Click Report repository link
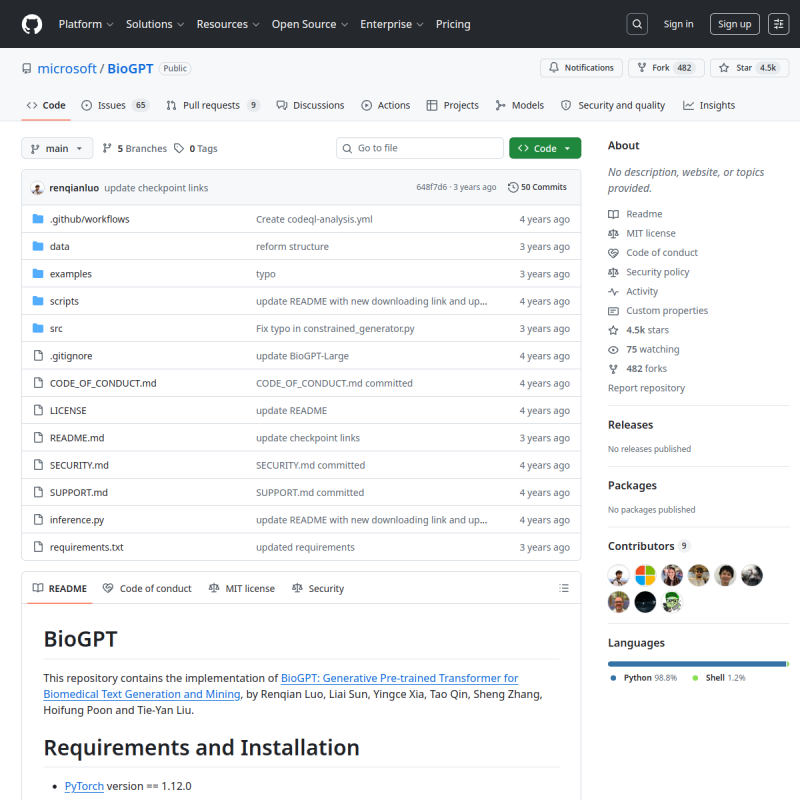 pyautogui.click(x=646, y=388)
